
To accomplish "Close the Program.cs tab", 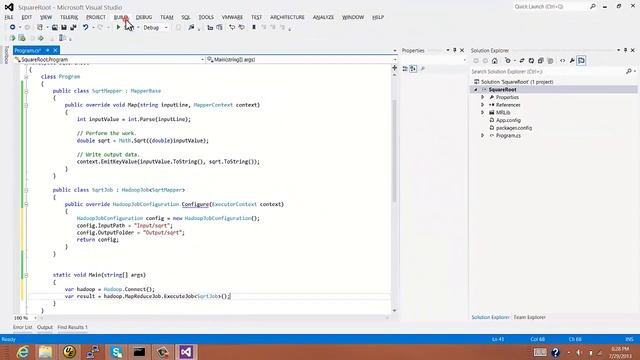I will coord(56,50).
